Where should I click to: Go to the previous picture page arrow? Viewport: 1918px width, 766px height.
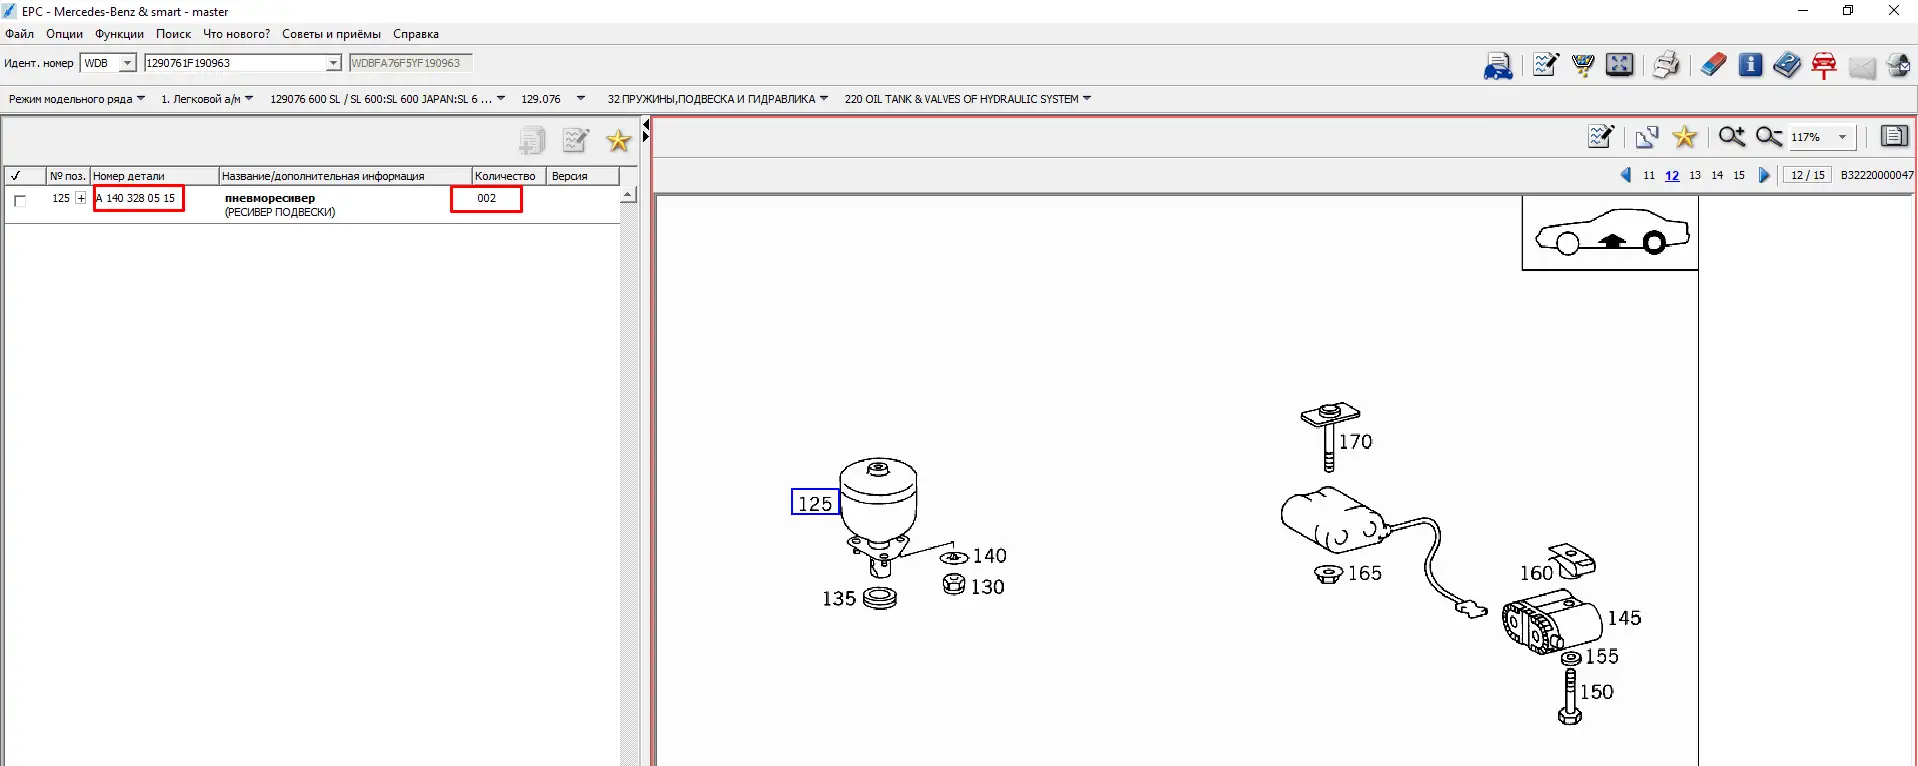(1626, 175)
